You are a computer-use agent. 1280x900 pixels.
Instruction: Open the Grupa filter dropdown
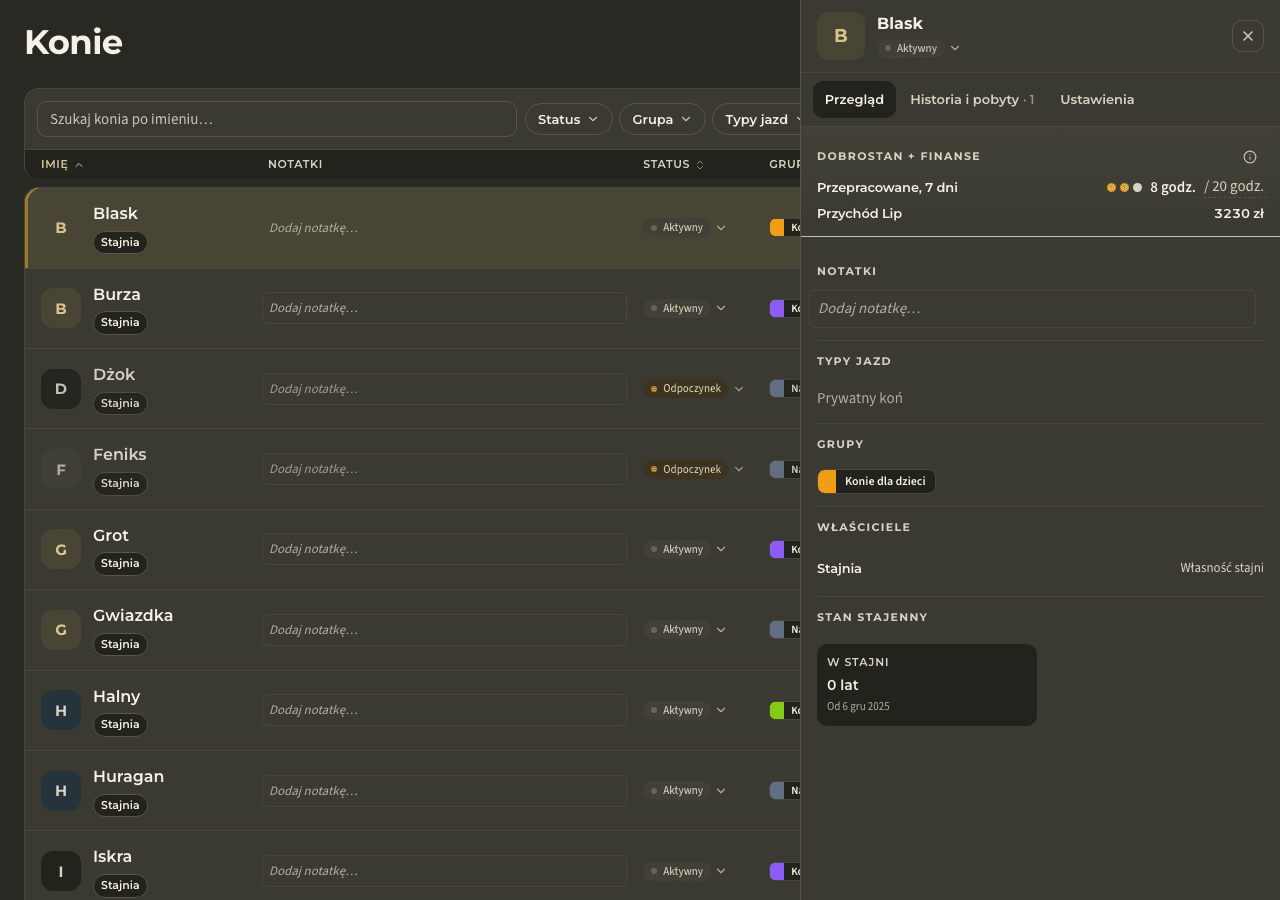click(662, 119)
